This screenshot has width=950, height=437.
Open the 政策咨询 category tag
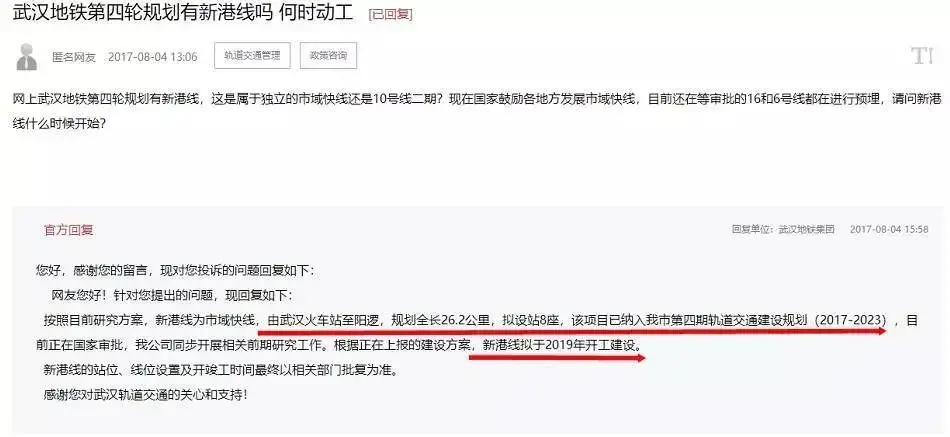click(328, 56)
